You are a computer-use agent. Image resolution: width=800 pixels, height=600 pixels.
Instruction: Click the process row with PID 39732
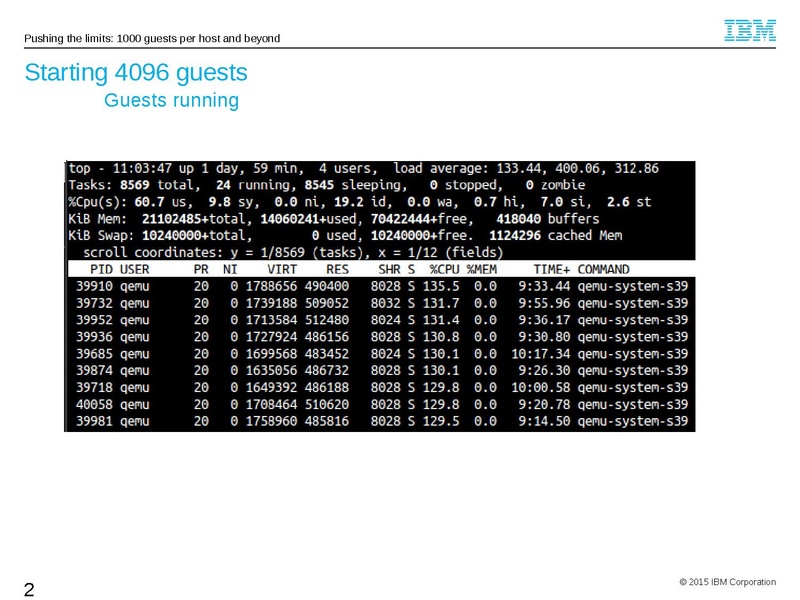click(379, 303)
